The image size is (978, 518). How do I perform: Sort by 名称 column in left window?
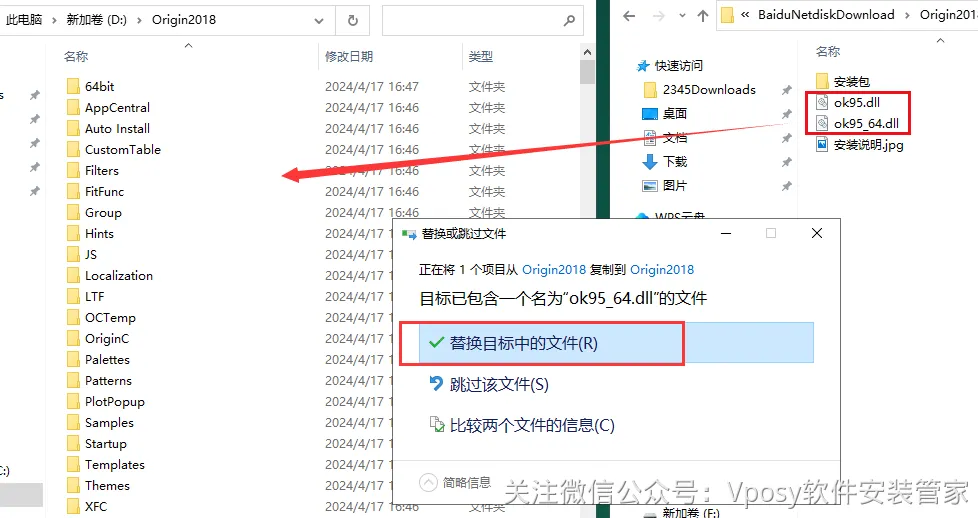76,56
